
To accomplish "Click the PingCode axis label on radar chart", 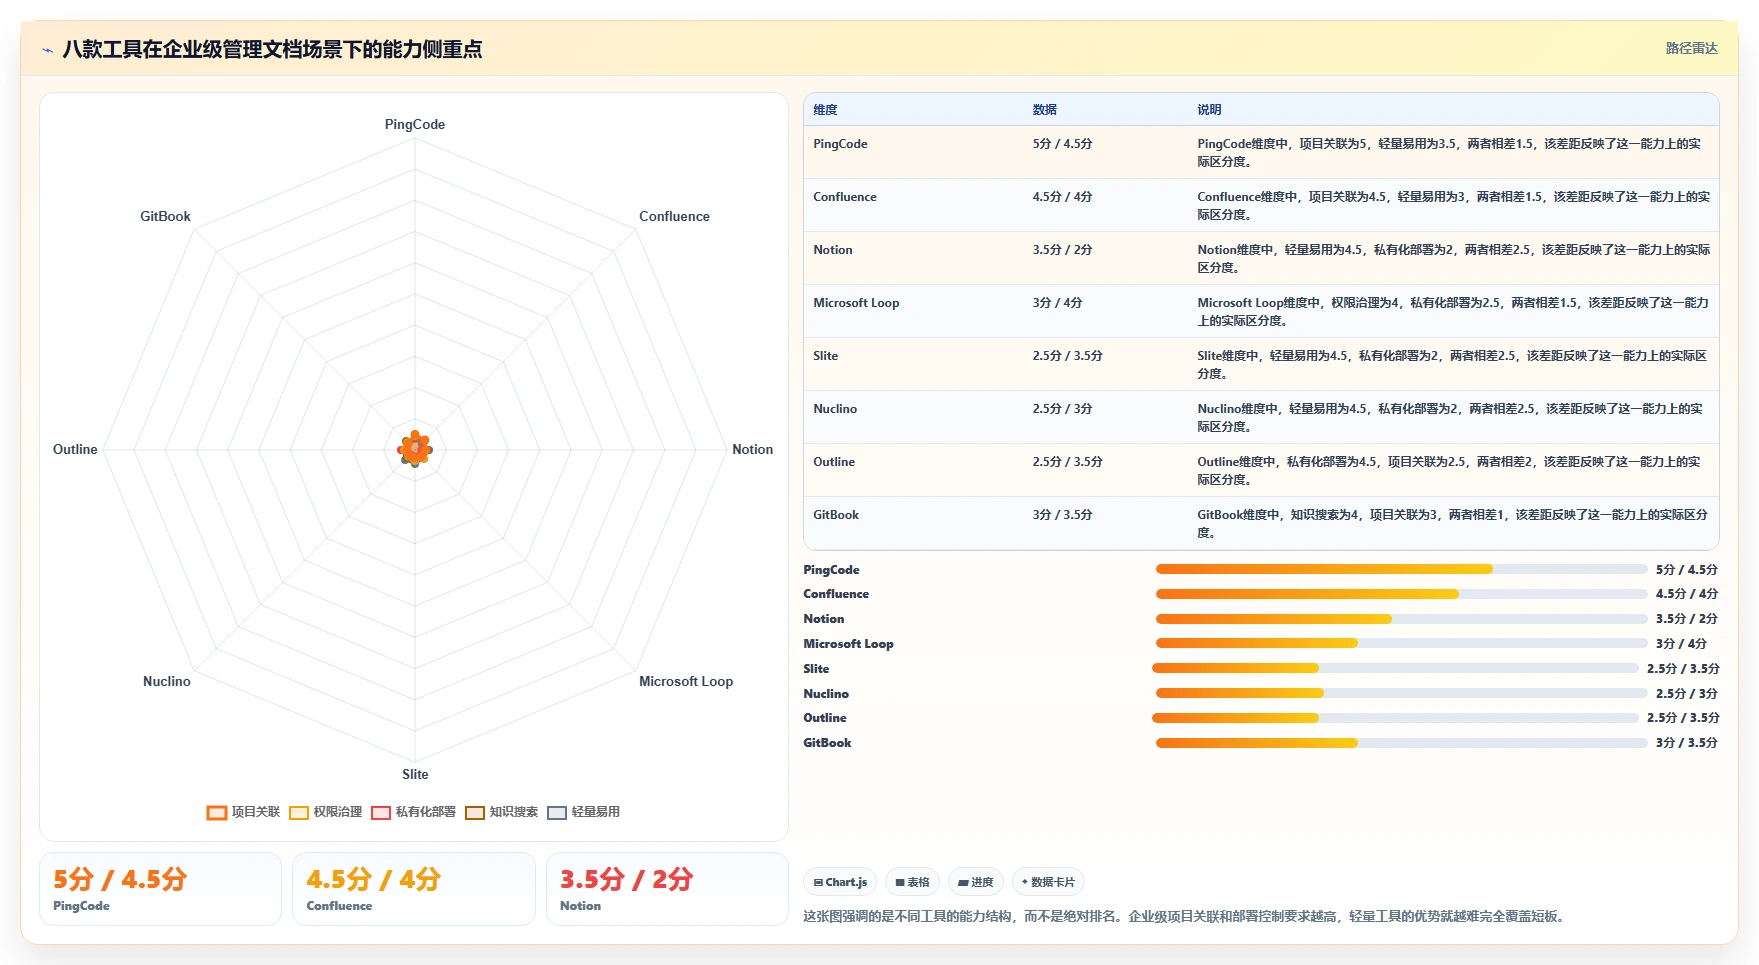I will coord(415,125).
